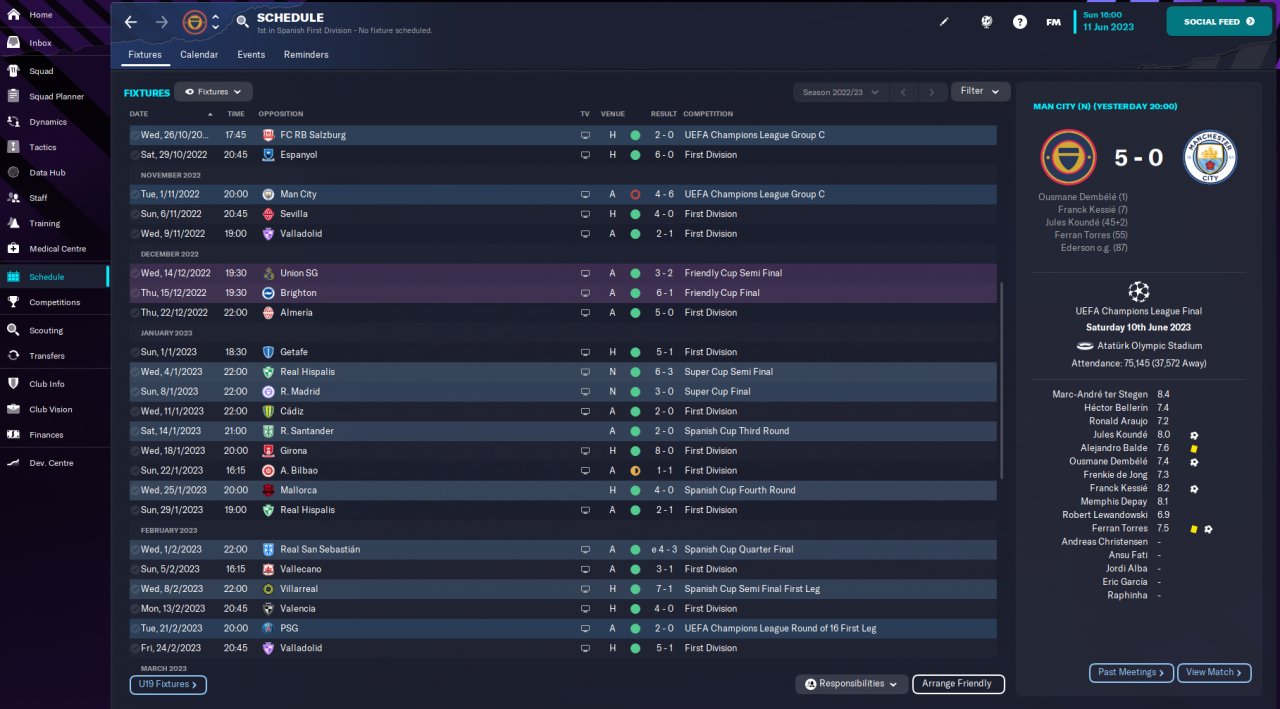Select Schedule in the sidebar
The image size is (1280, 709).
pyautogui.click(x=55, y=277)
